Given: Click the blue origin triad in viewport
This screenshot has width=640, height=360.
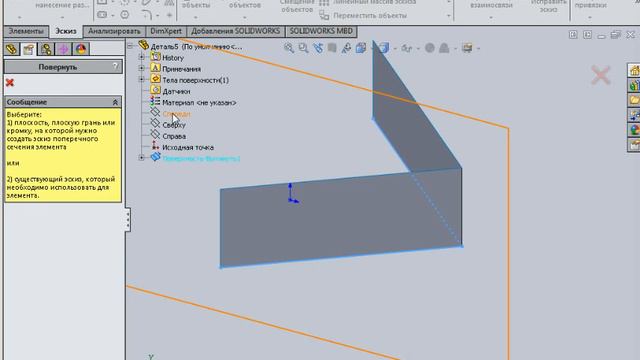Looking at the screenshot, I should [292, 194].
